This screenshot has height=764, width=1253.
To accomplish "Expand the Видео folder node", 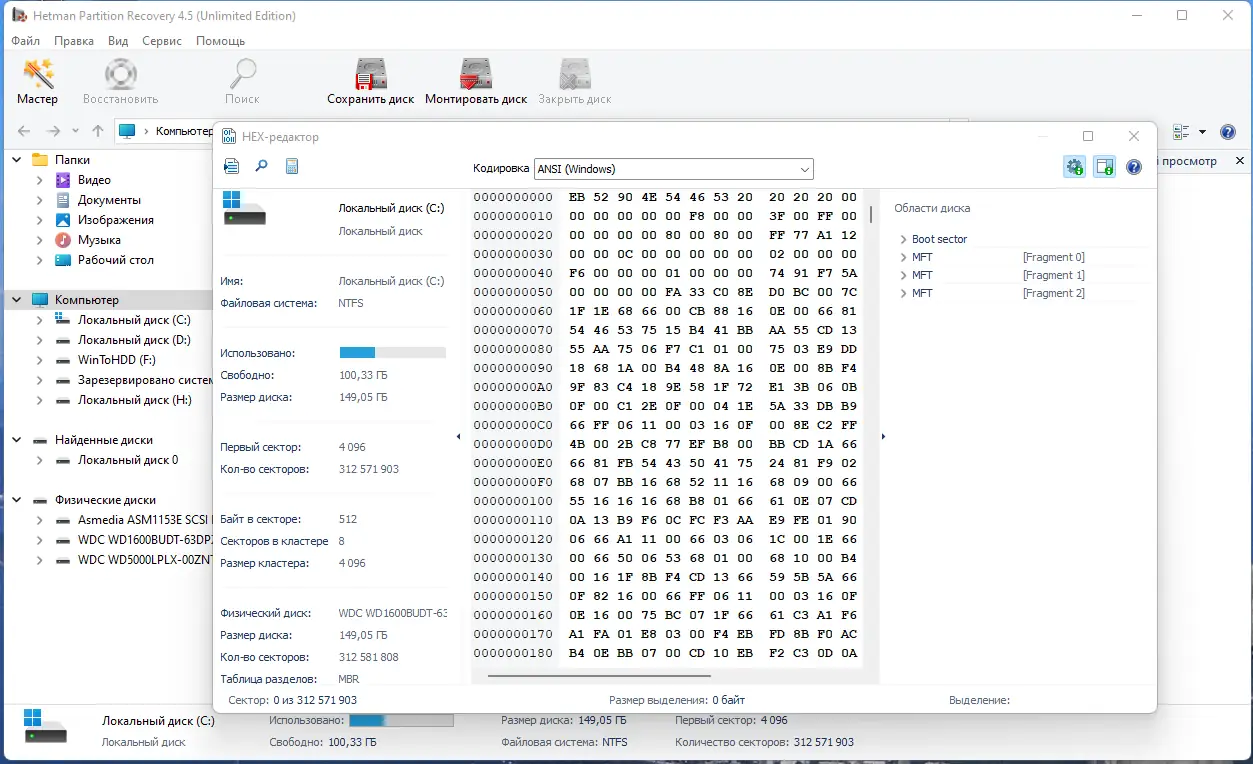I will 40,180.
